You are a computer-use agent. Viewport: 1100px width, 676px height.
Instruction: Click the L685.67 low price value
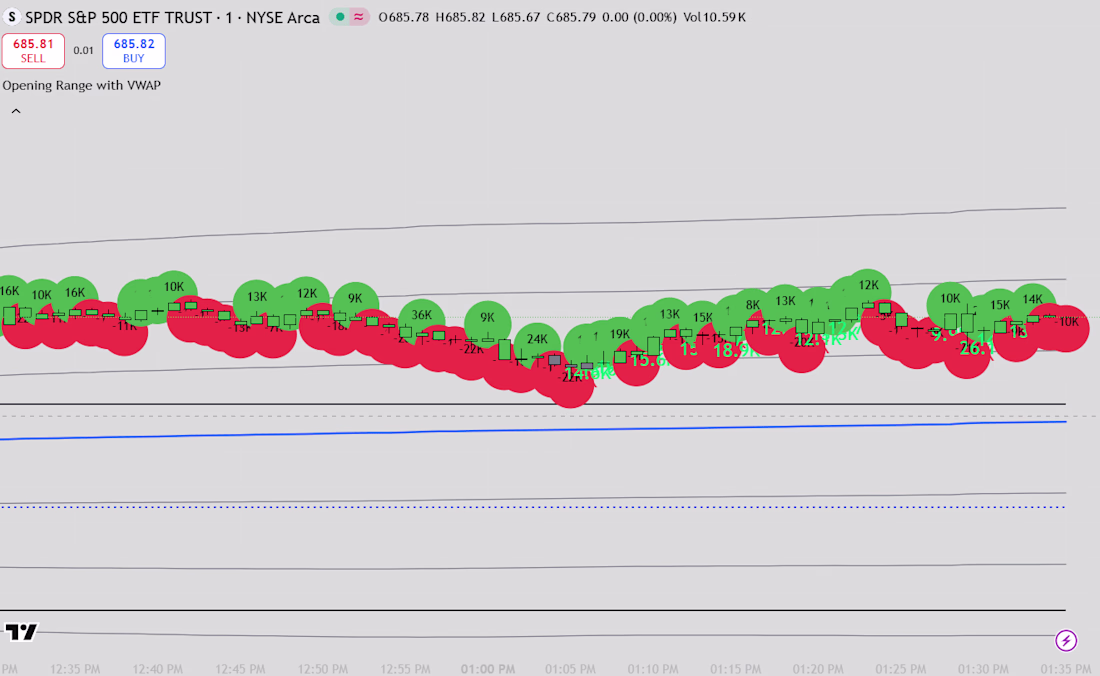(x=516, y=17)
